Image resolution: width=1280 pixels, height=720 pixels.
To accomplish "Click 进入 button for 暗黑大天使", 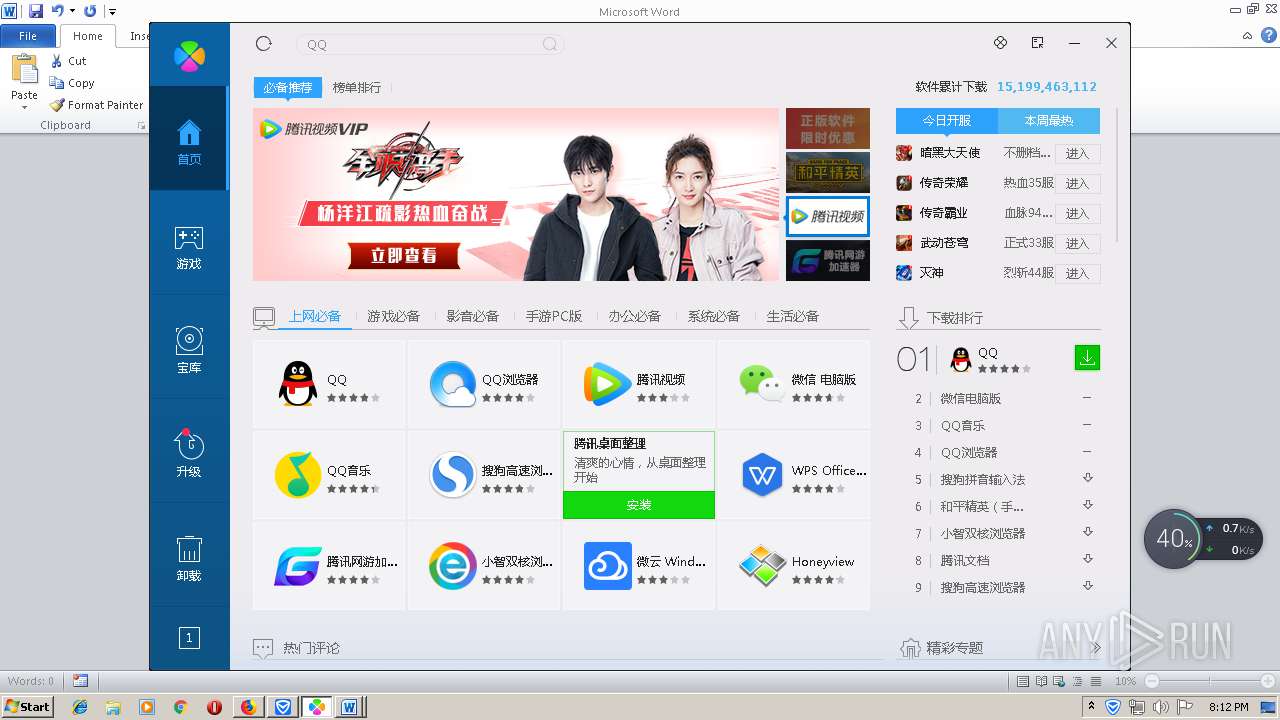I will coord(1077,154).
